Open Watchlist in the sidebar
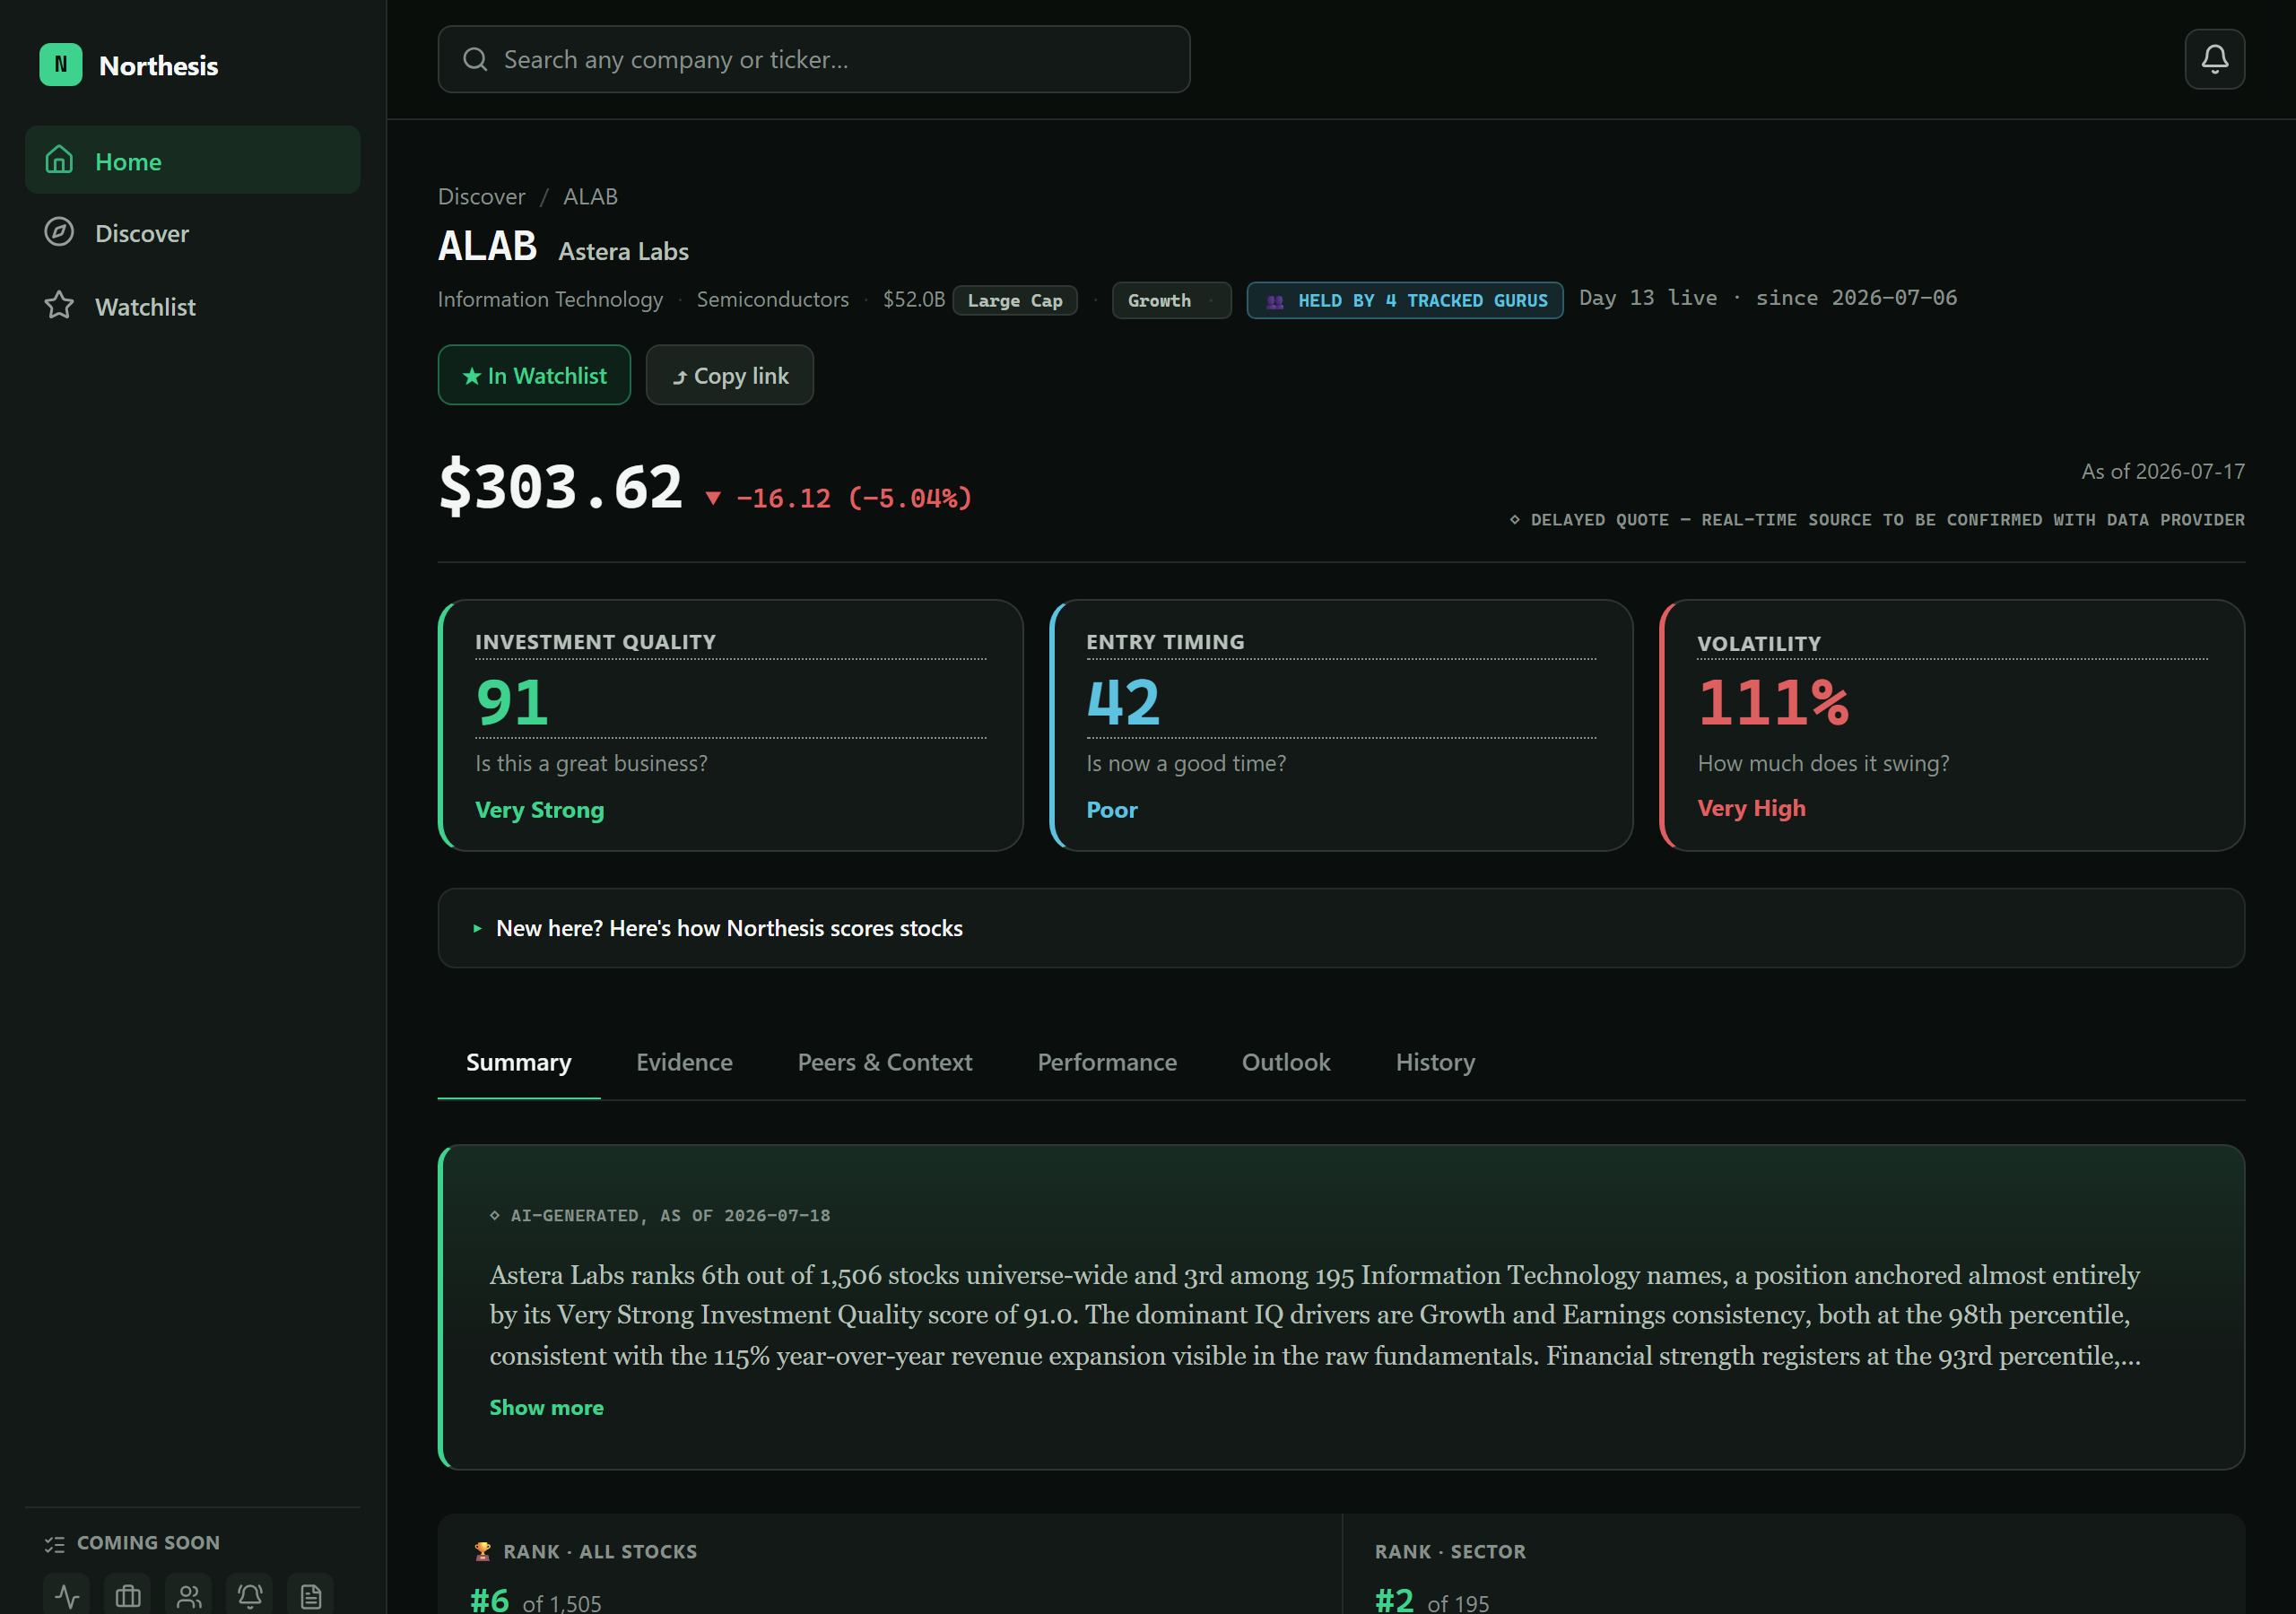The height and width of the screenshot is (1614, 2296). click(193, 306)
